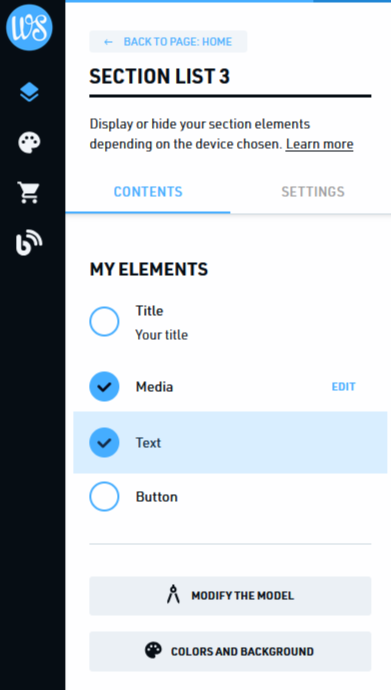Open the layers pages icon in sidebar
The height and width of the screenshot is (690, 391).
coord(29,92)
